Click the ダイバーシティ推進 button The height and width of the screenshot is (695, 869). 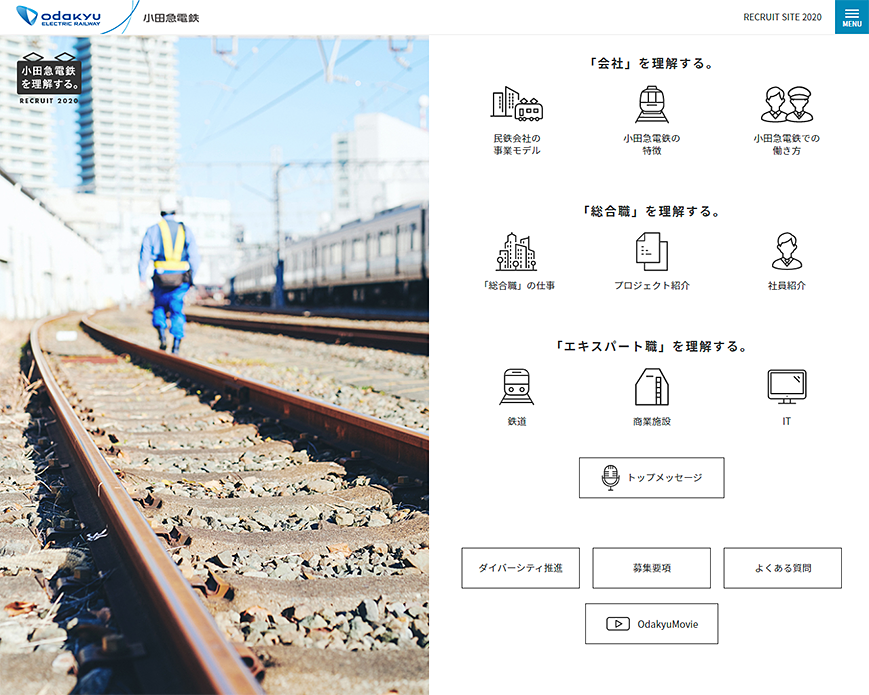tap(520, 568)
